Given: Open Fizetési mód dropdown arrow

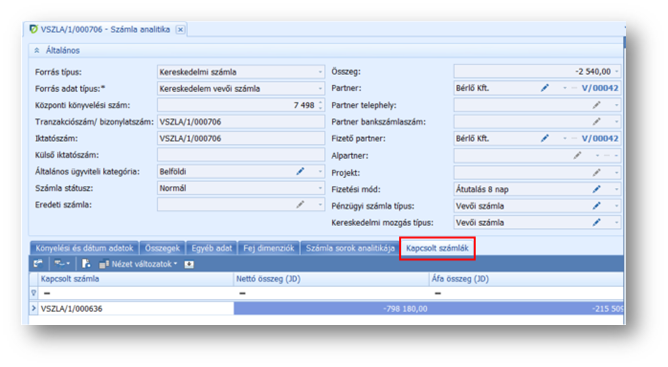Looking at the screenshot, I should pyautogui.click(x=616, y=189).
